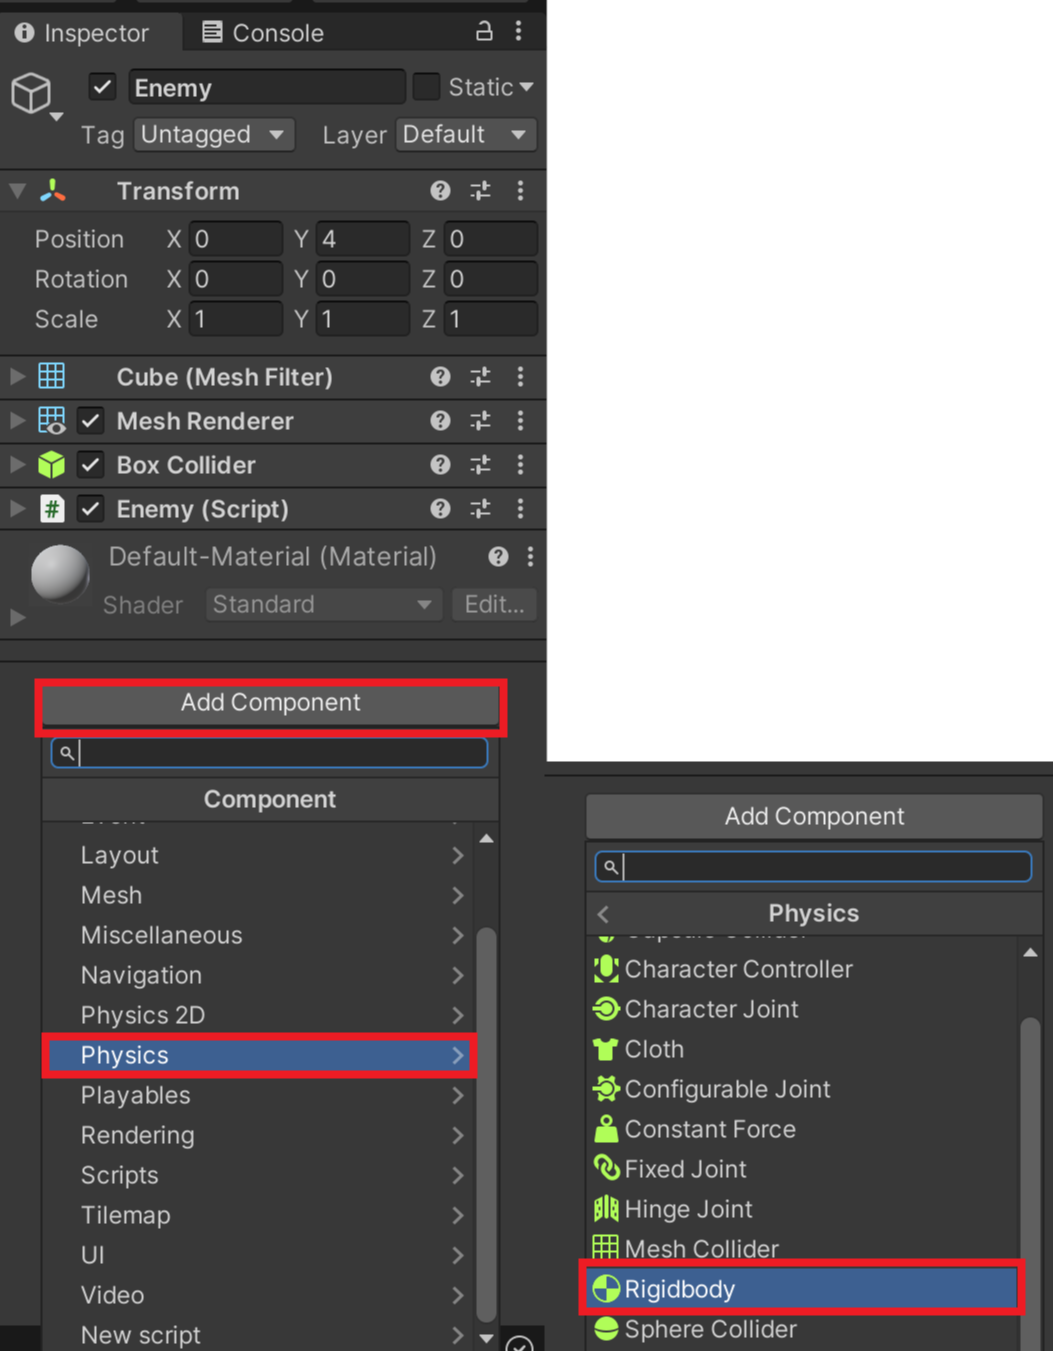Go back from the Physics submenu header
Image resolution: width=1053 pixels, height=1351 pixels.
[603, 913]
